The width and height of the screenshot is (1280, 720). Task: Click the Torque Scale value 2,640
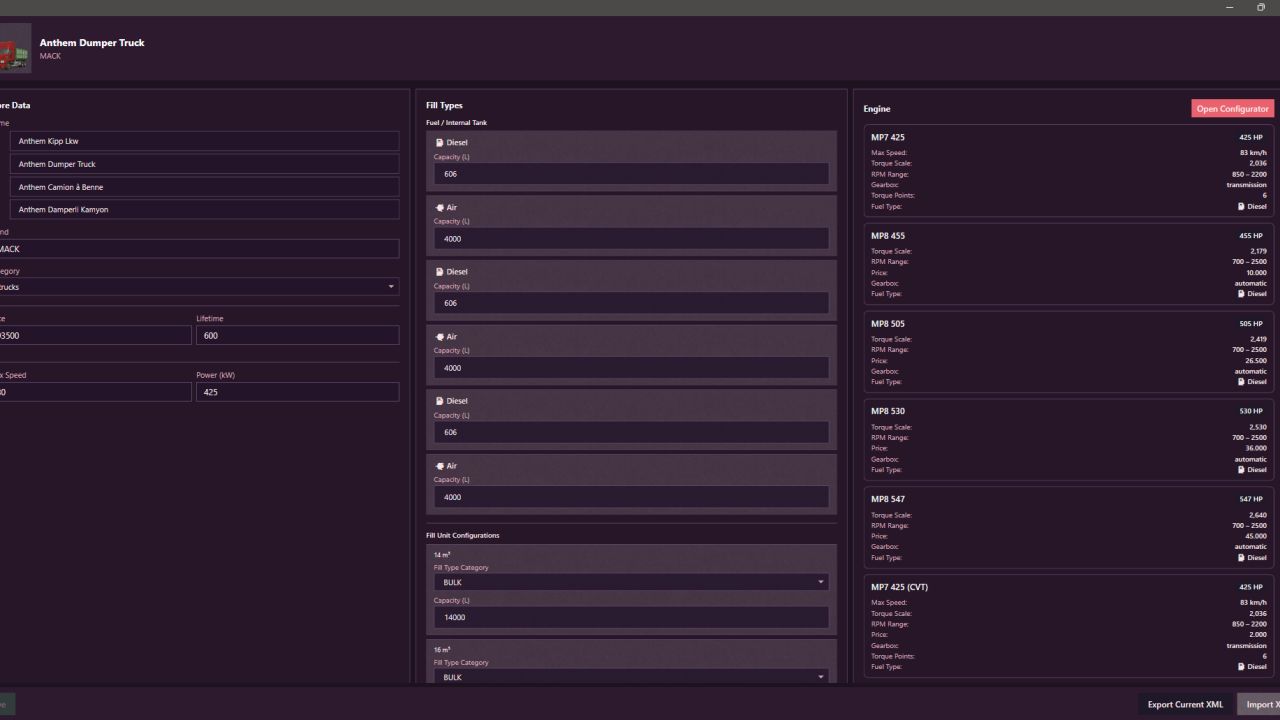point(1258,515)
